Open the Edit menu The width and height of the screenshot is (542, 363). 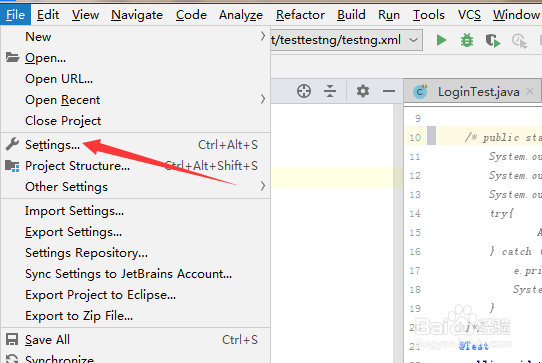click(48, 15)
